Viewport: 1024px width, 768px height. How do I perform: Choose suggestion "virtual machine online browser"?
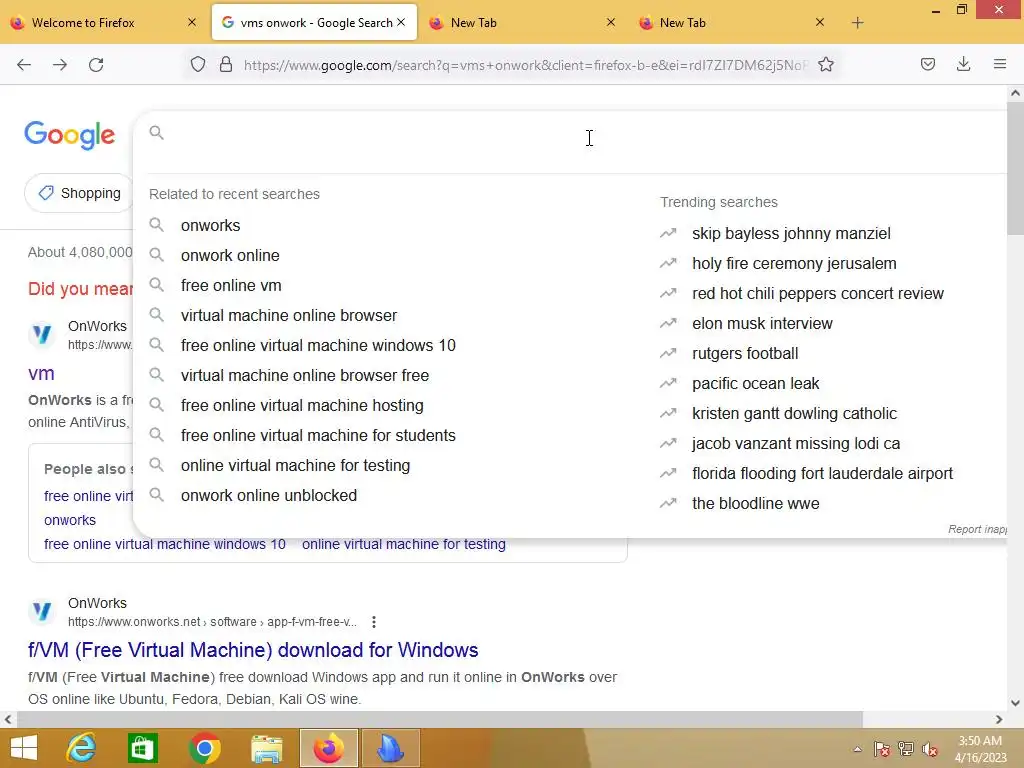point(289,315)
